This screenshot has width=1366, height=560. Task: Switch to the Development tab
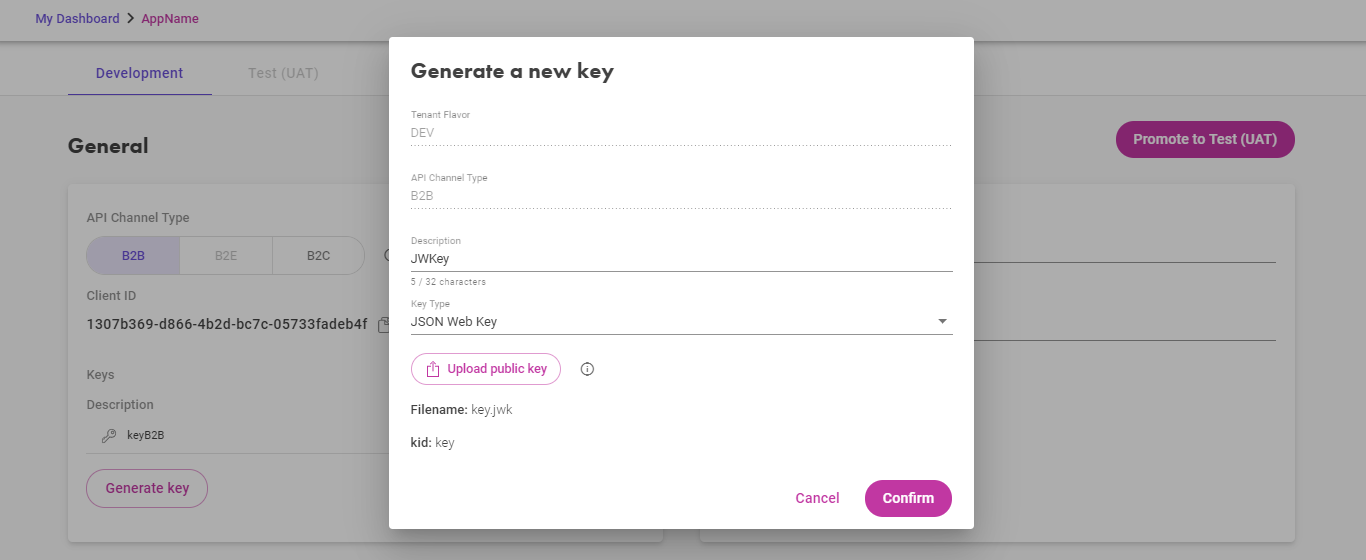click(x=139, y=73)
